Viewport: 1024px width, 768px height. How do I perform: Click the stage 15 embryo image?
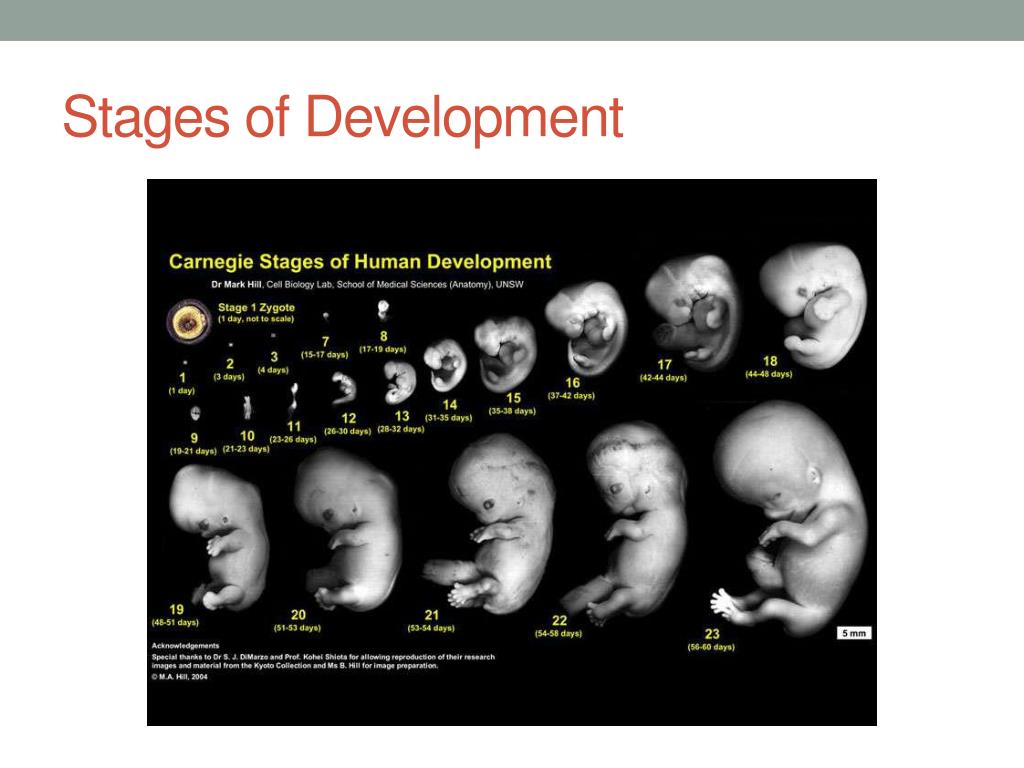[x=505, y=353]
